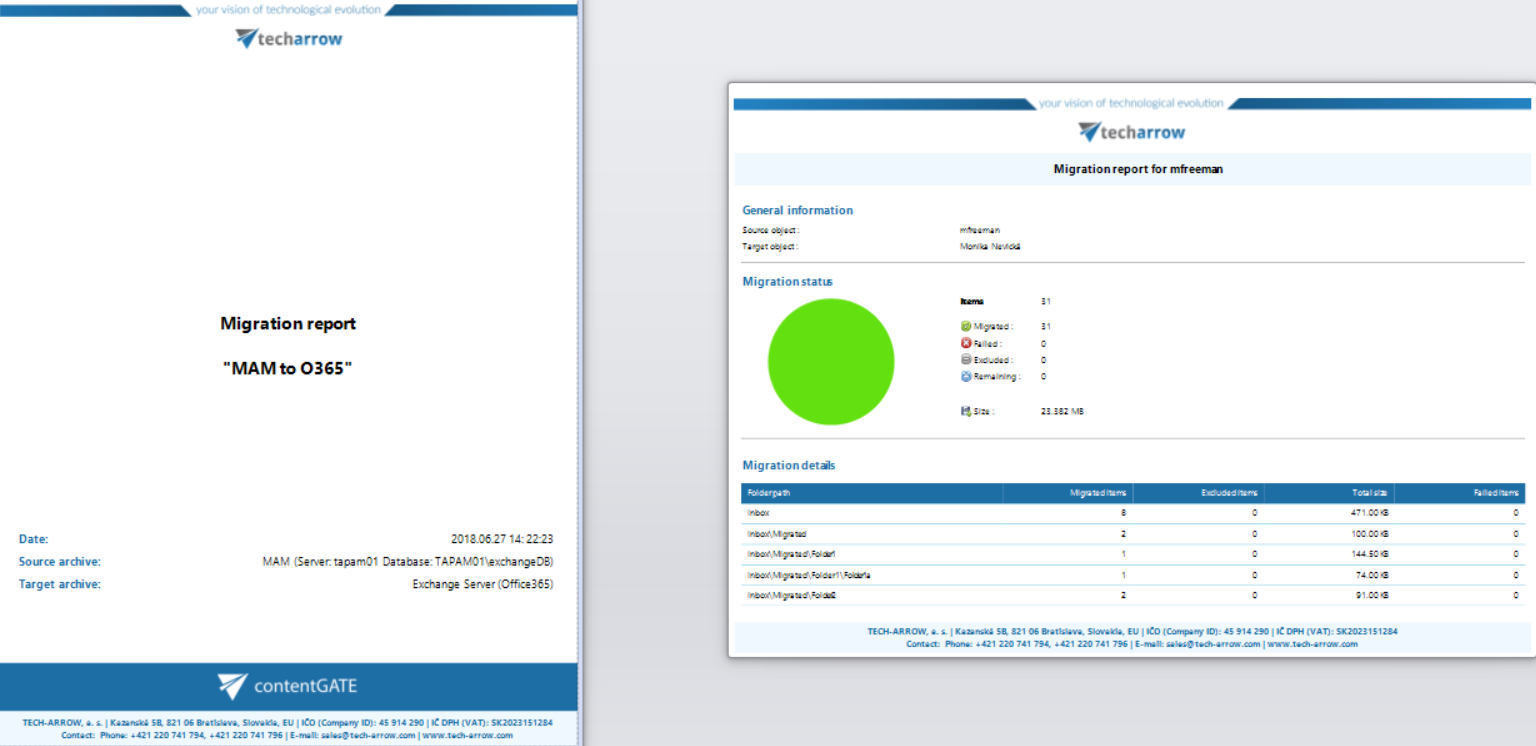Click the 'Migration details' section heading
The width and height of the screenshot is (1536, 746).
pyautogui.click(x=788, y=466)
